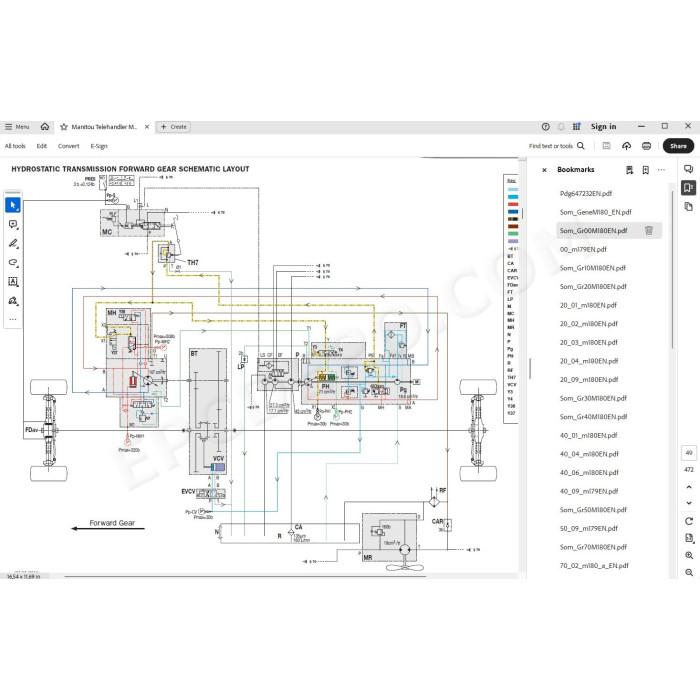Open bookmark 20_03_m180EN.pdf
Viewport: 700px width, 700px height.
coord(588,342)
